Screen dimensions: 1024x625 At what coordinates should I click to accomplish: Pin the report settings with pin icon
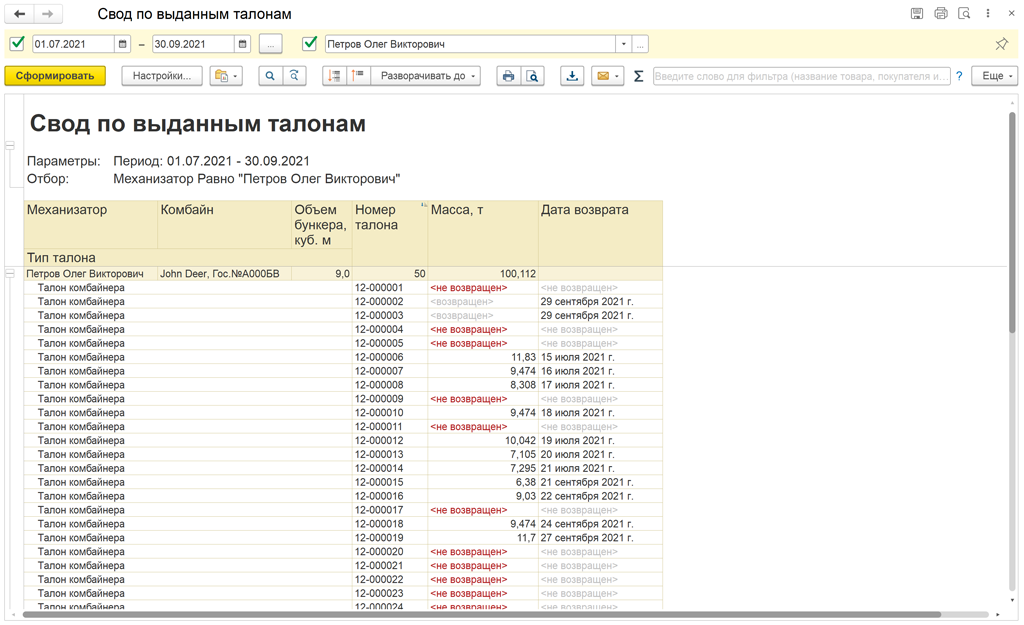point(1001,44)
